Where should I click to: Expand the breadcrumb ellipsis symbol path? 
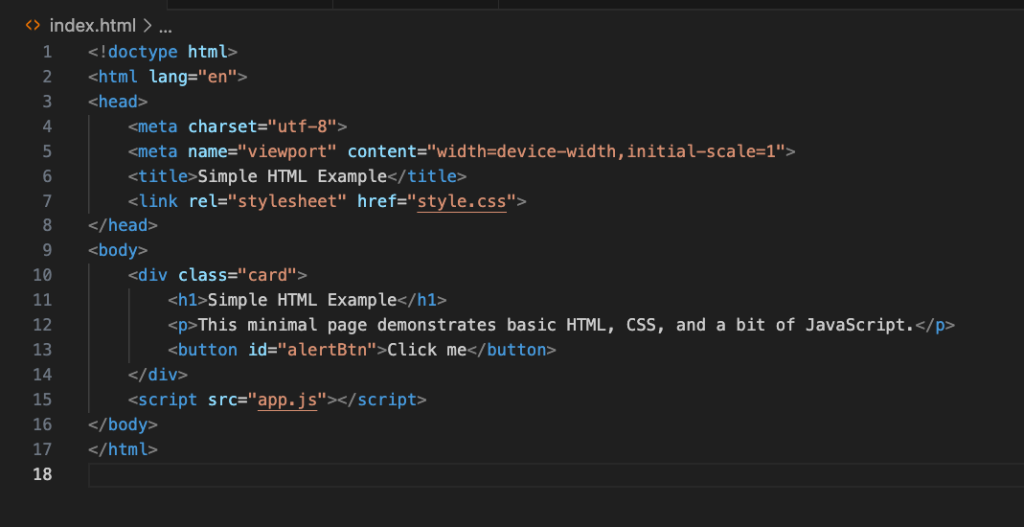(166, 25)
